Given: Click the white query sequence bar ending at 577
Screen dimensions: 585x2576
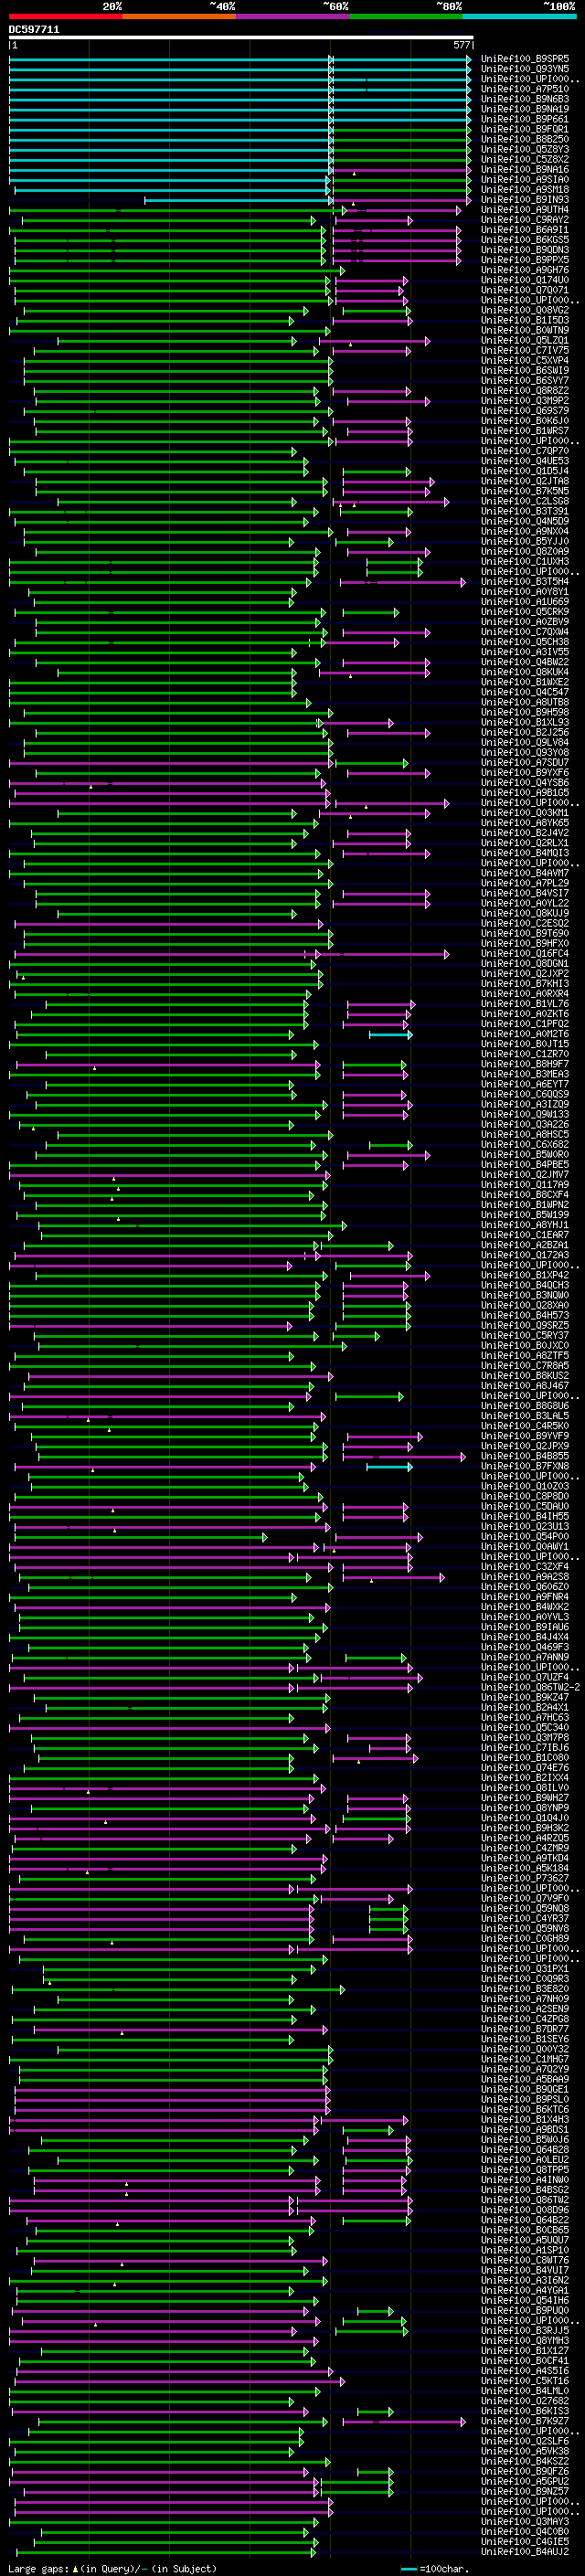Looking at the screenshot, I should [x=240, y=38].
